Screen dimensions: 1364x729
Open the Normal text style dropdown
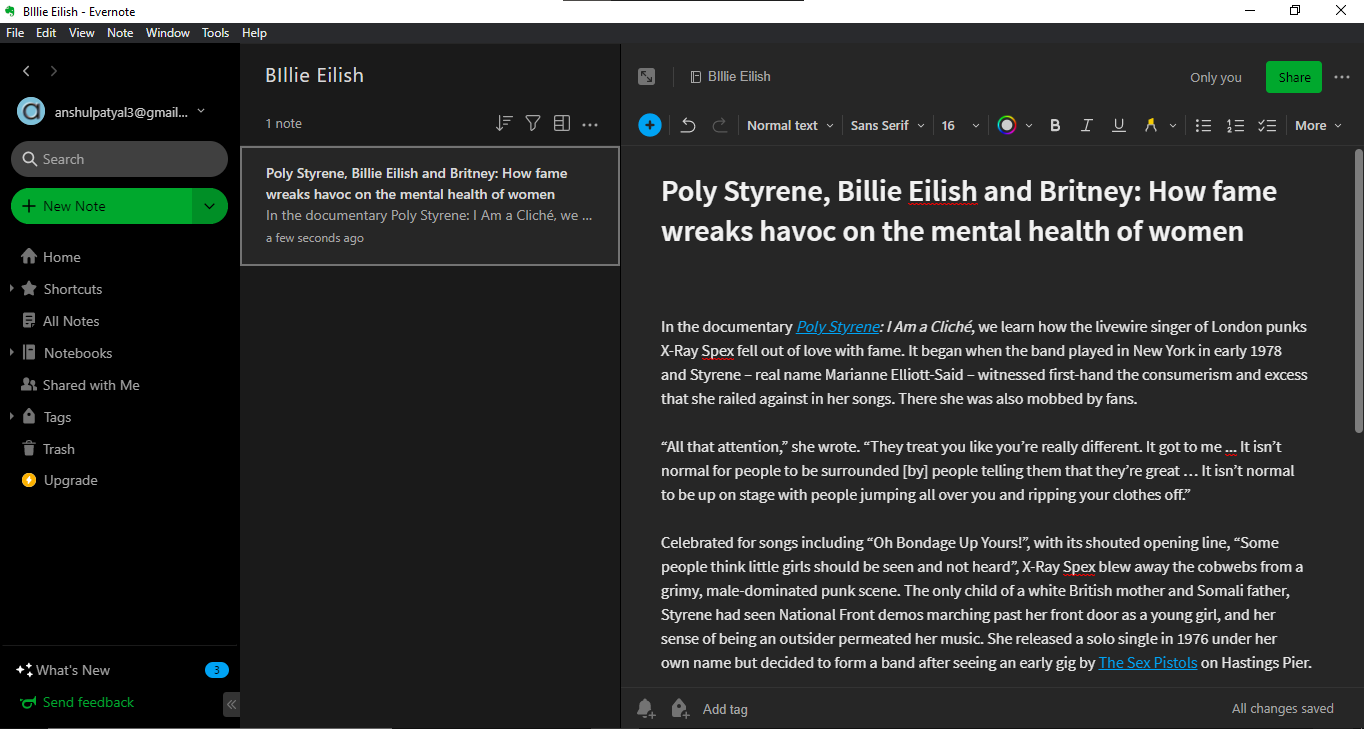click(790, 125)
